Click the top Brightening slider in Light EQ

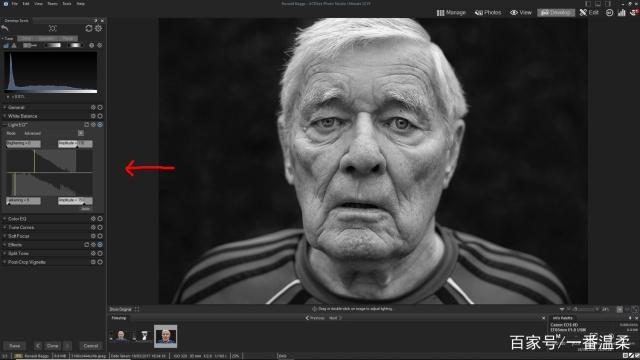pos(23,144)
